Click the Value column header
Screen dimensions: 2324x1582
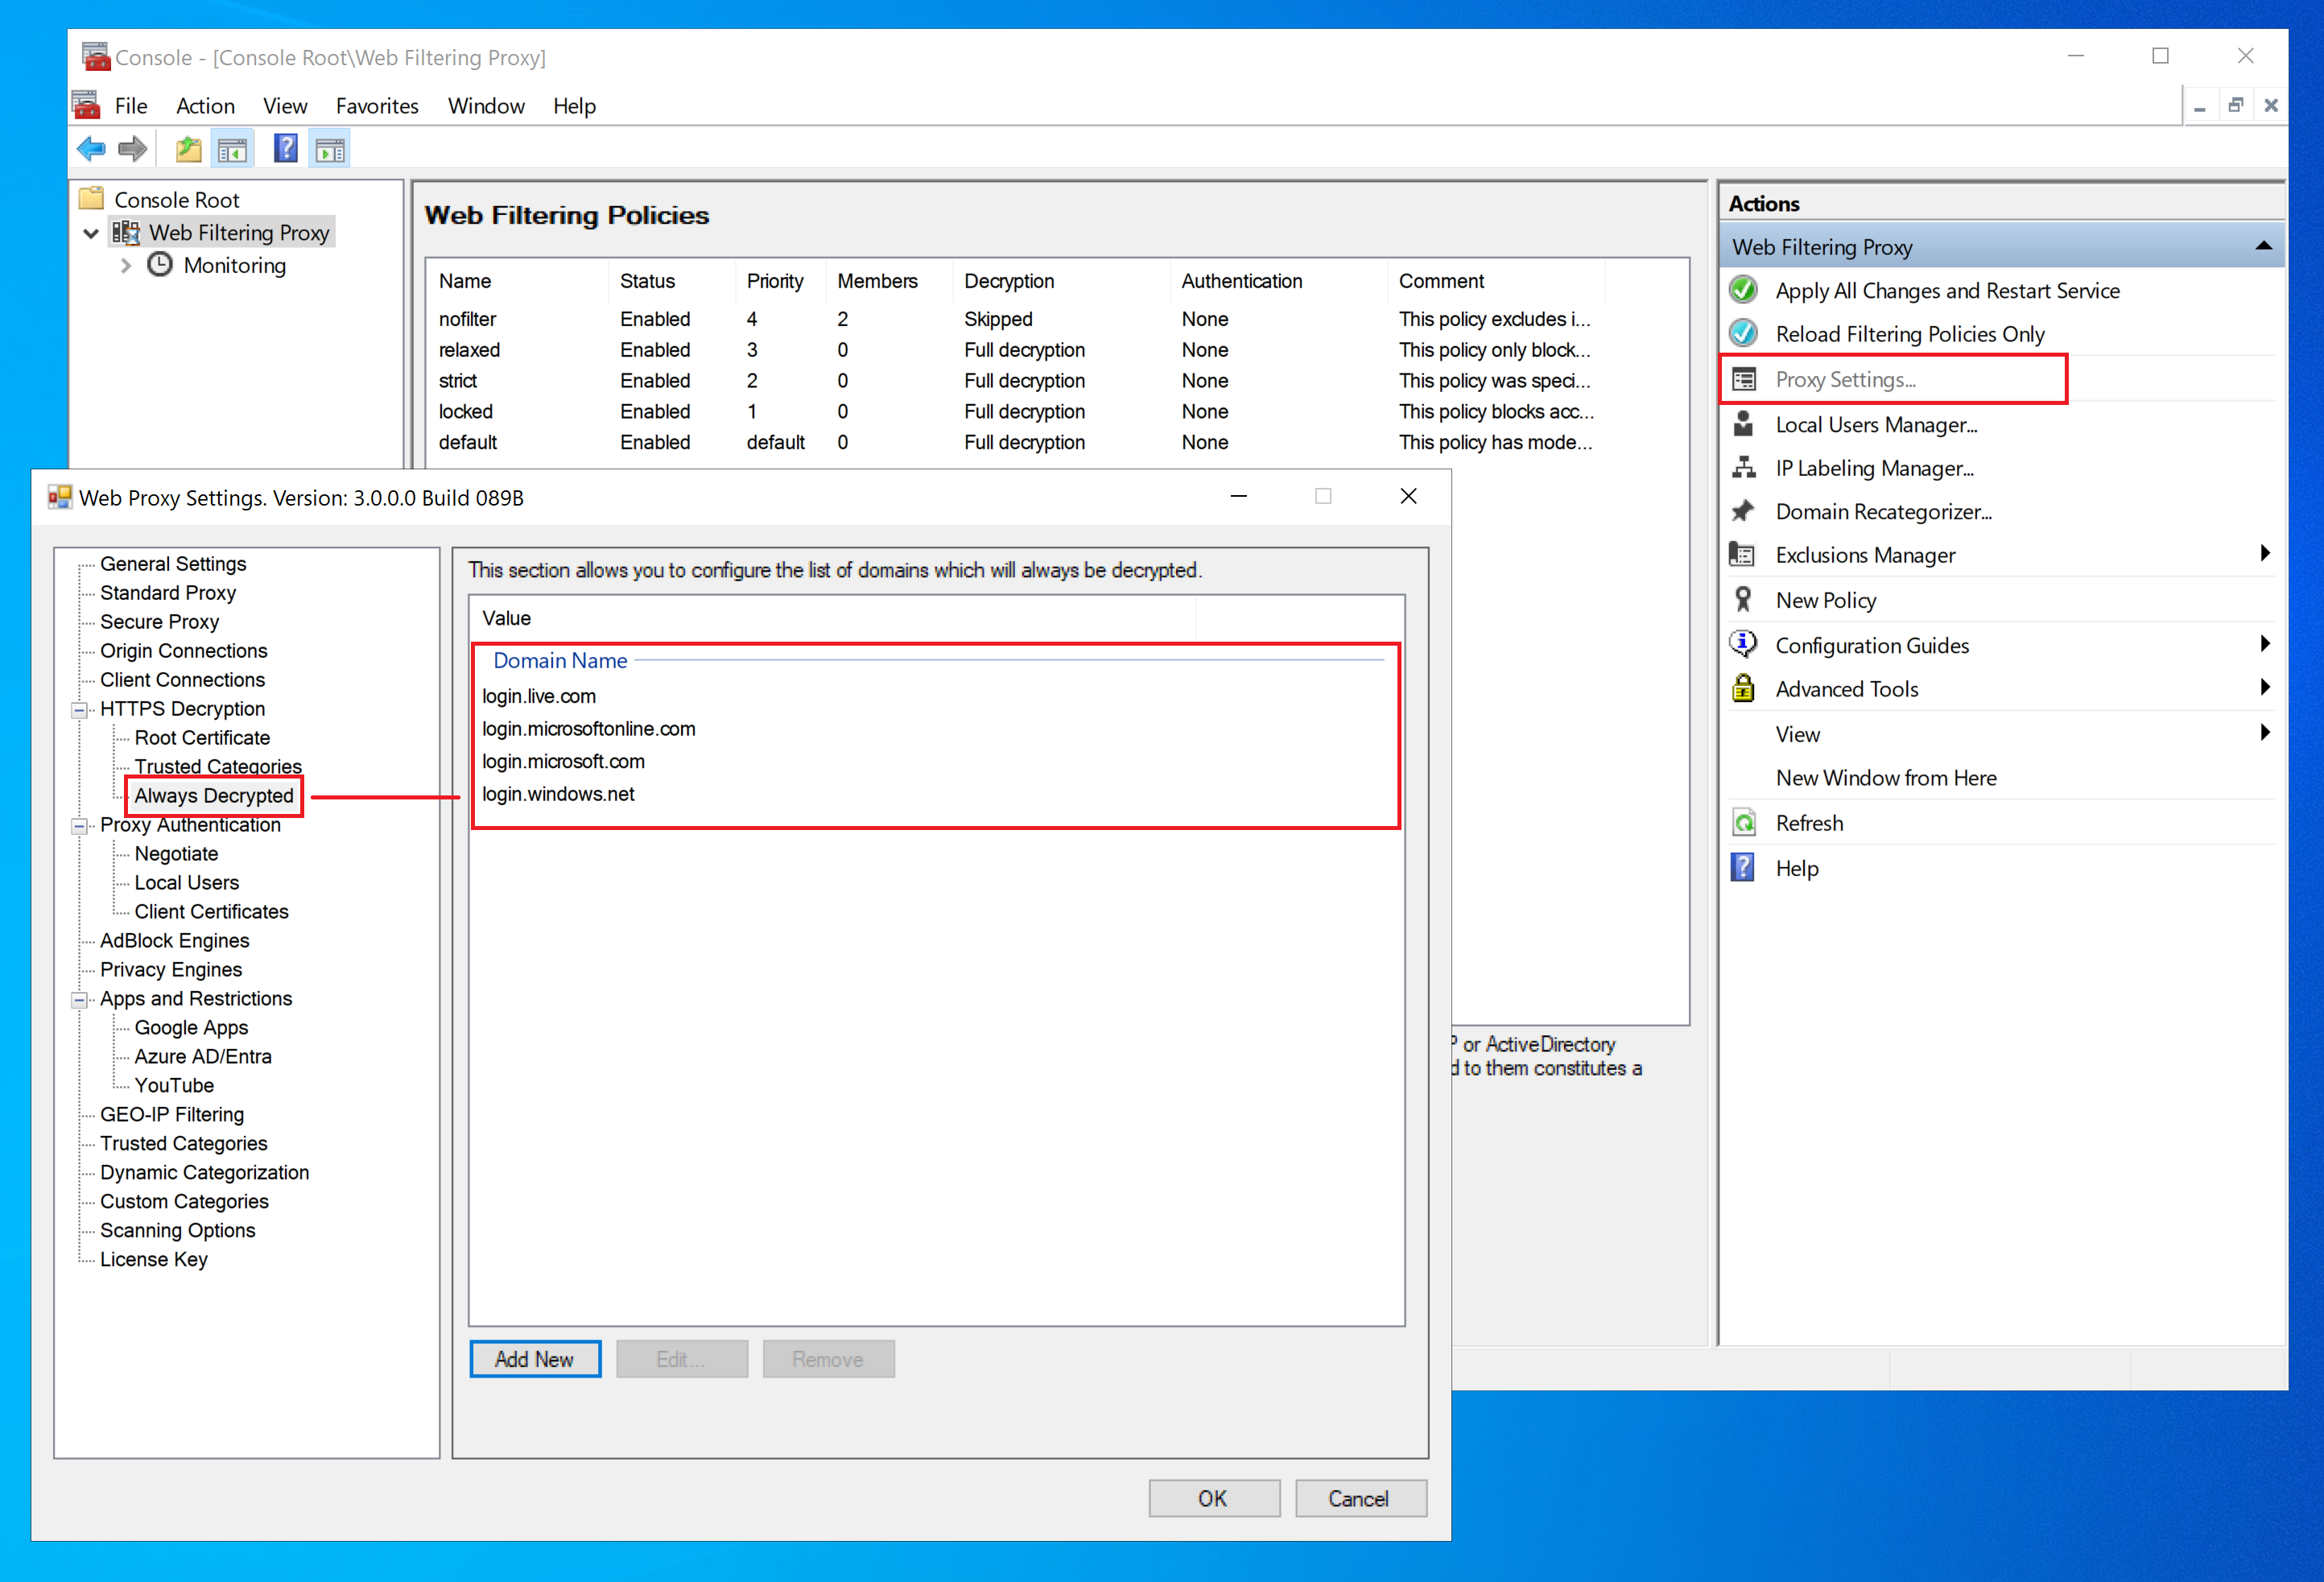tap(833, 618)
